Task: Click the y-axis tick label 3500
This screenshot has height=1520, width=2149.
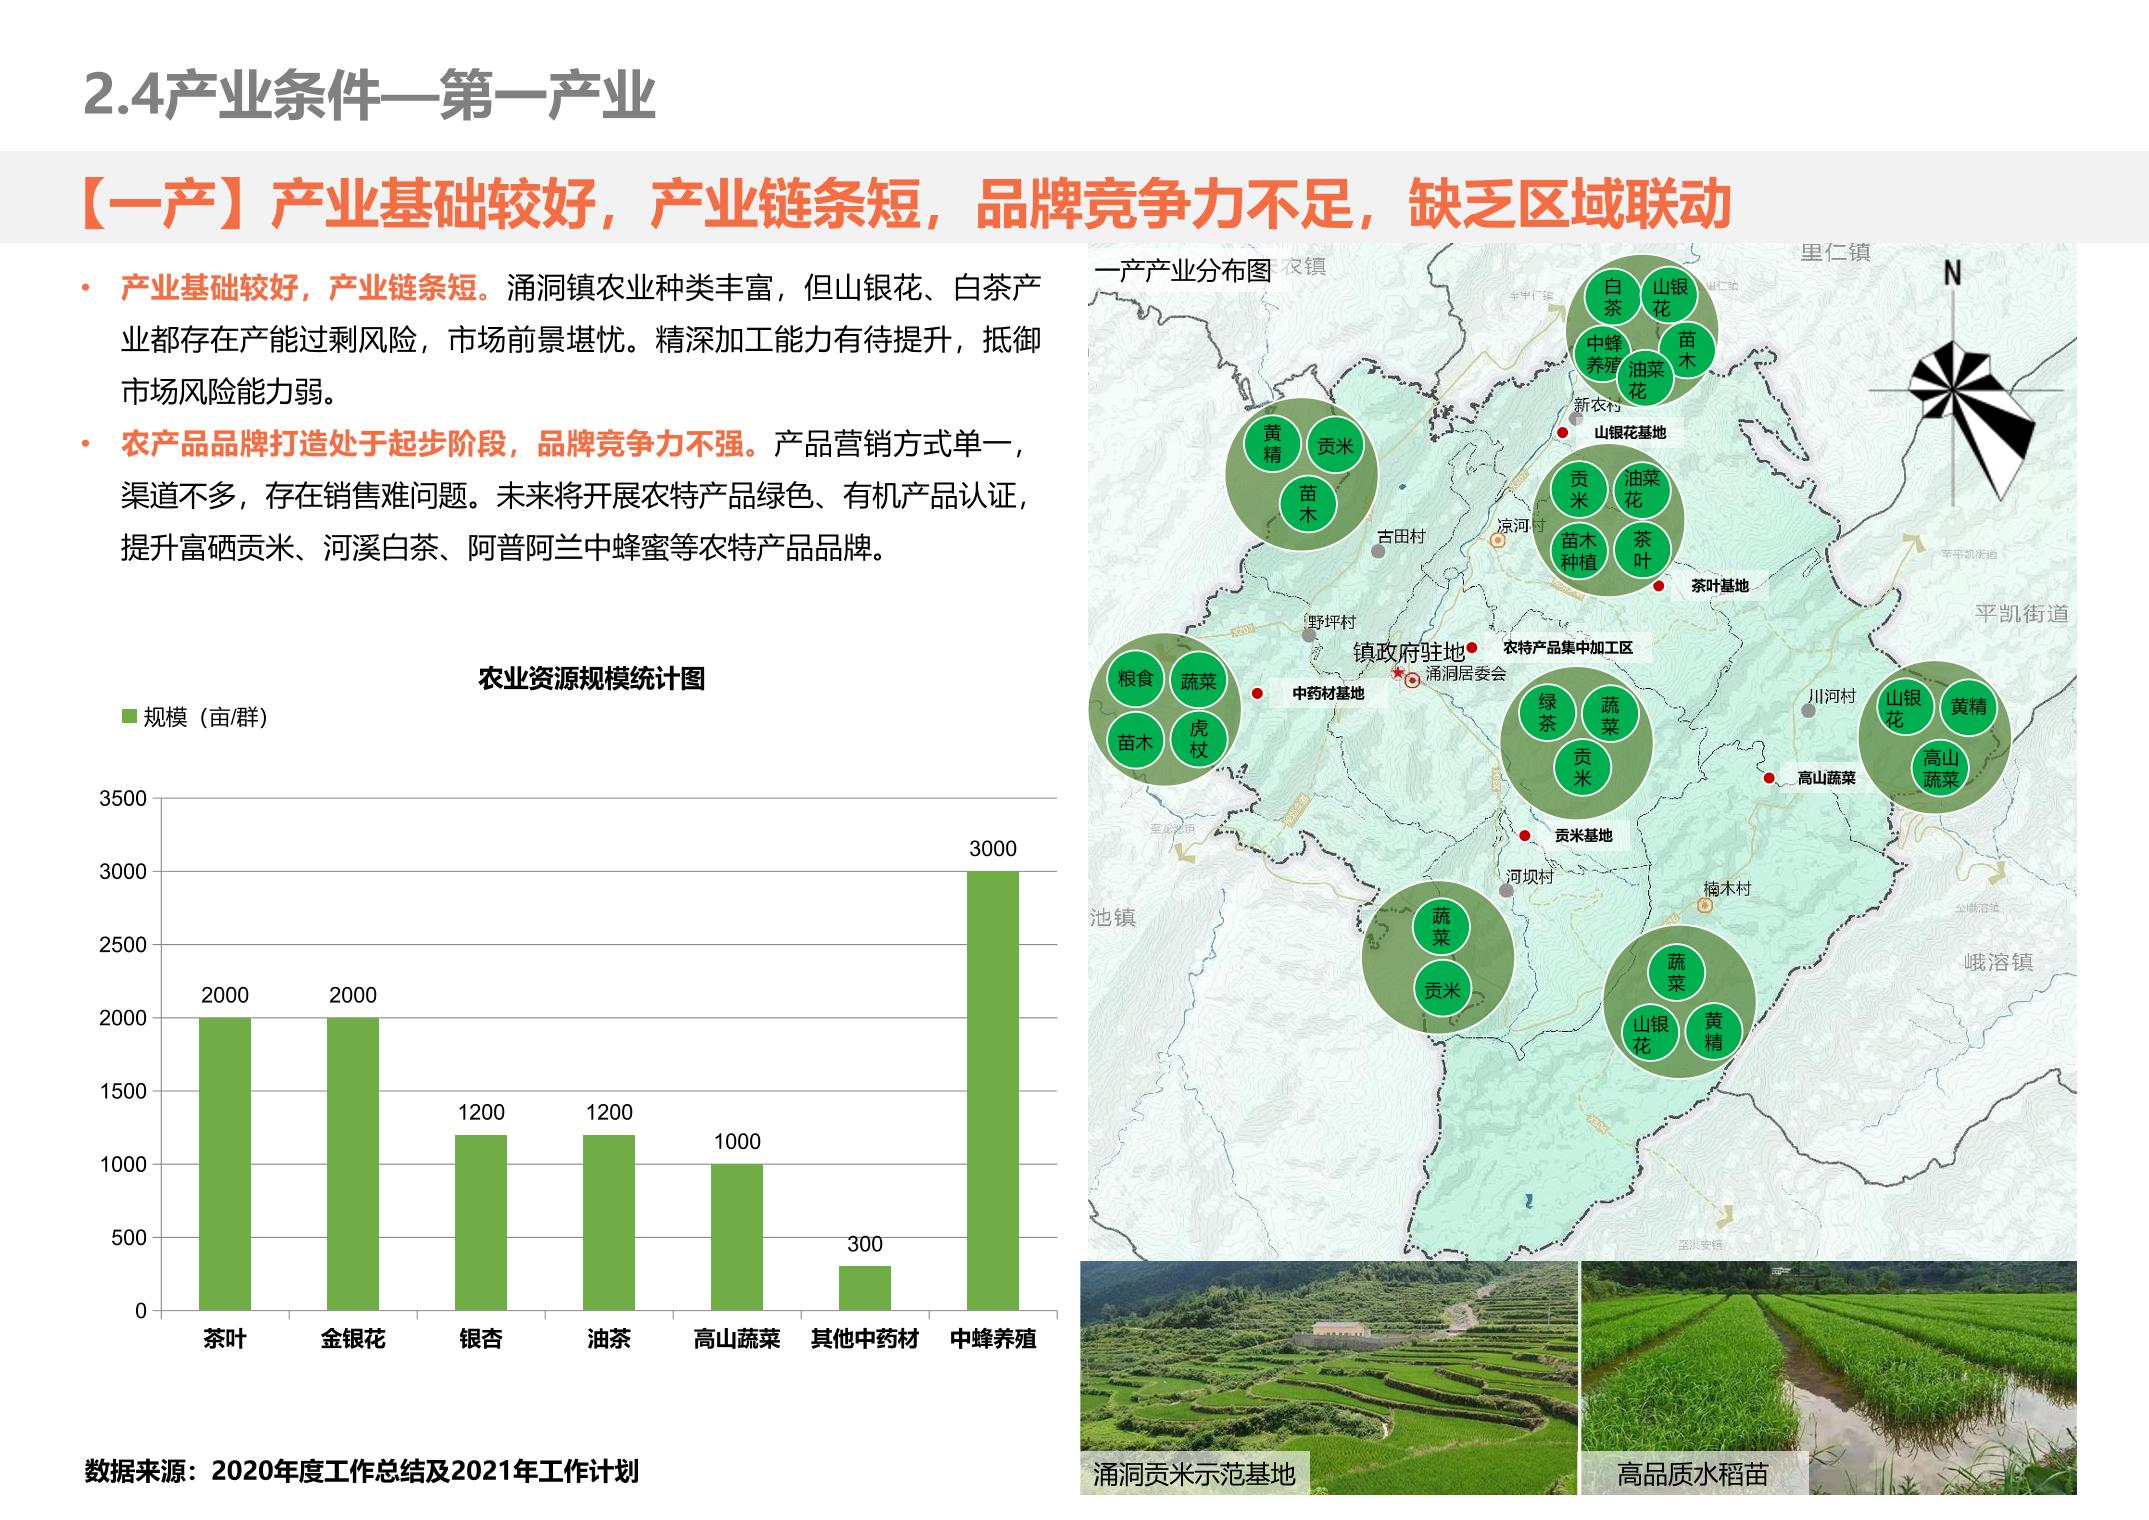Action: point(123,798)
